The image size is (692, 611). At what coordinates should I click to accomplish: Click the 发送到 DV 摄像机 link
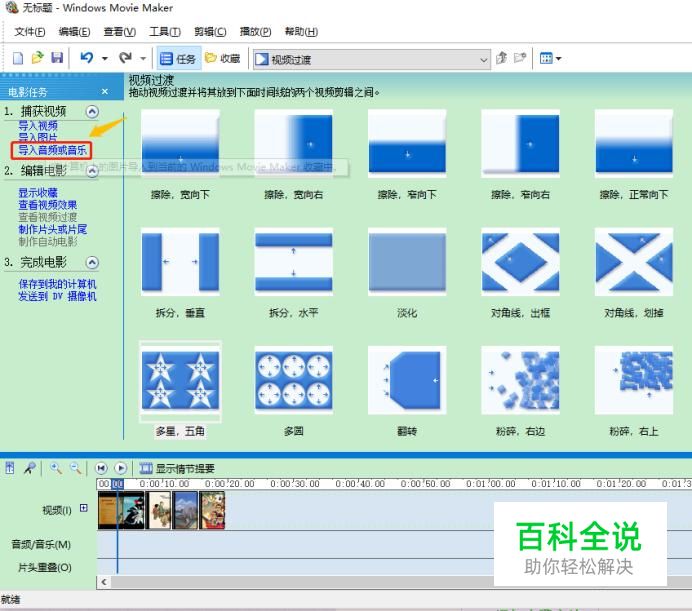(57, 296)
